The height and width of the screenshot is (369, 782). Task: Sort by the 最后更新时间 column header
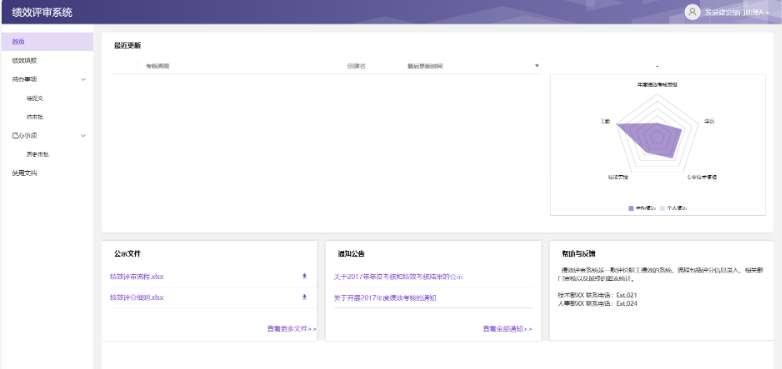pos(425,66)
